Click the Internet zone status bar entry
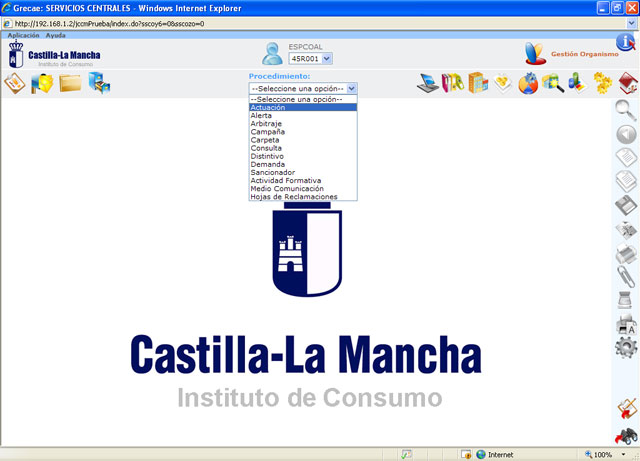The height and width of the screenshot is (461, 640). click(x=494, y=454)
